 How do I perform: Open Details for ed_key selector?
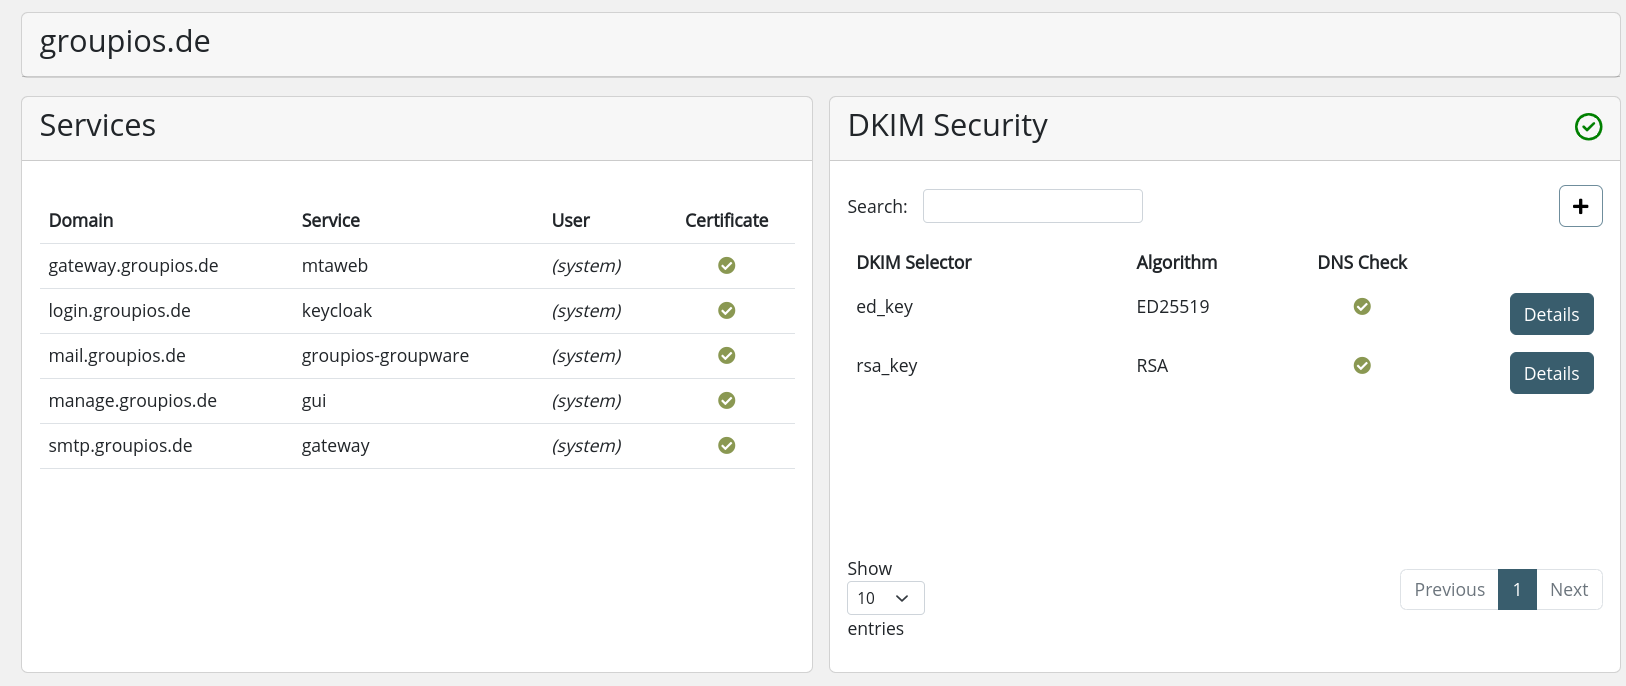coord(1551,314)
